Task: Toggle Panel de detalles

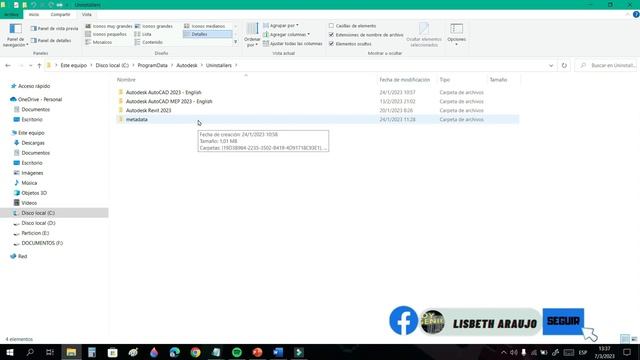Action: (51, 40)
